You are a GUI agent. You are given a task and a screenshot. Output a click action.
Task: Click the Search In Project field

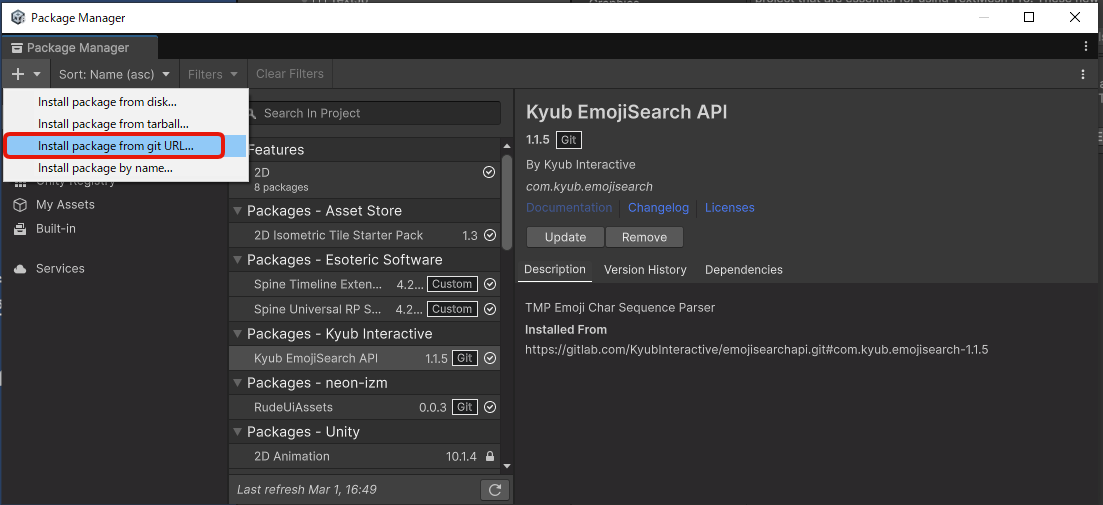click(x=373, y=113)
